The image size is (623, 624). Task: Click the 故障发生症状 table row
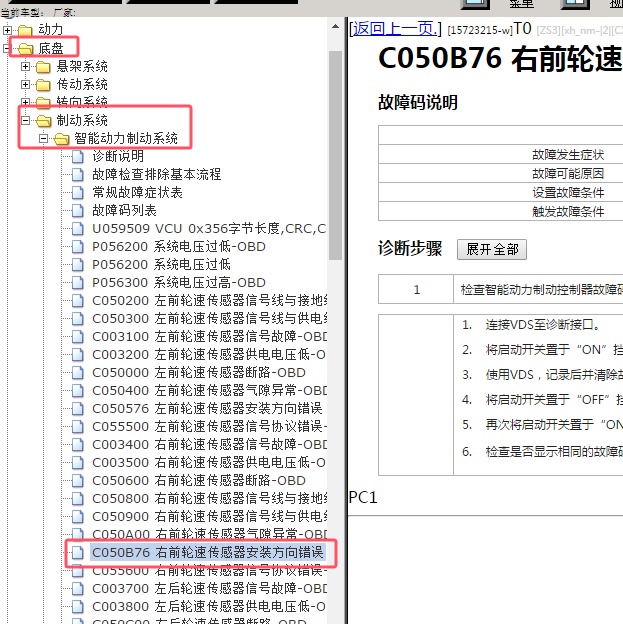(x=500, y=154)
